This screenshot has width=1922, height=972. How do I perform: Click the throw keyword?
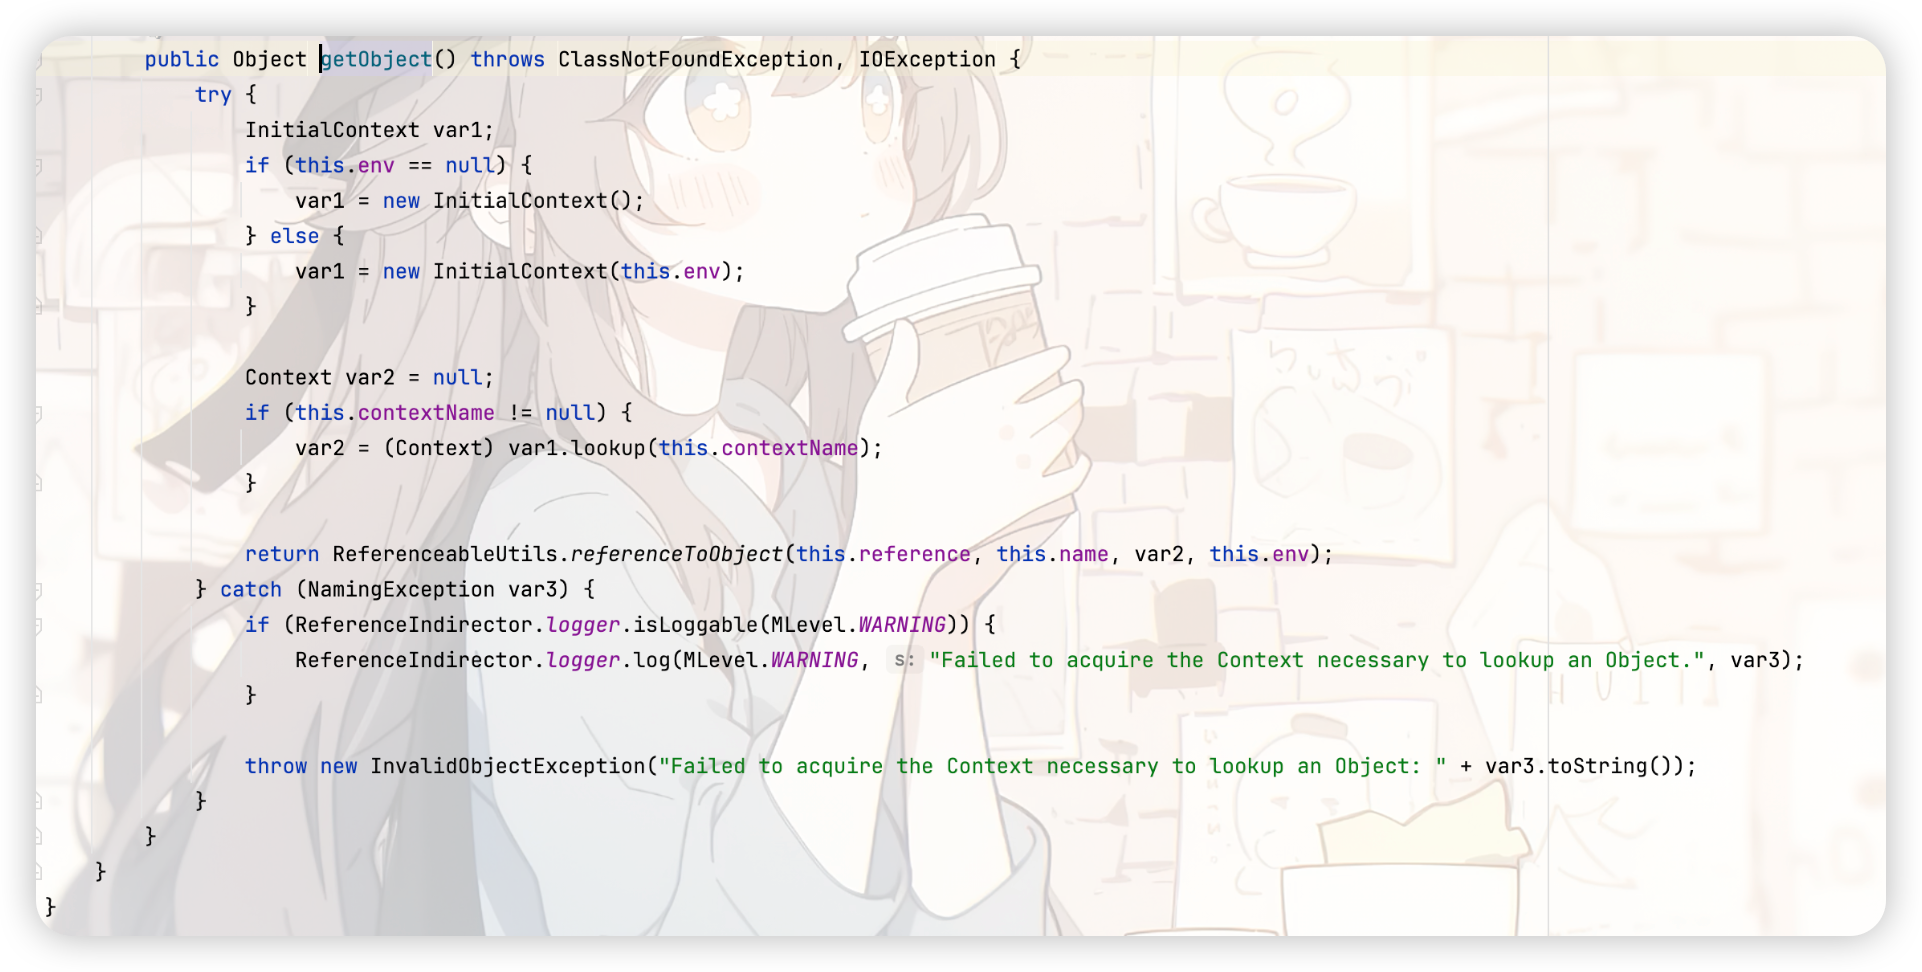[276, 766]
